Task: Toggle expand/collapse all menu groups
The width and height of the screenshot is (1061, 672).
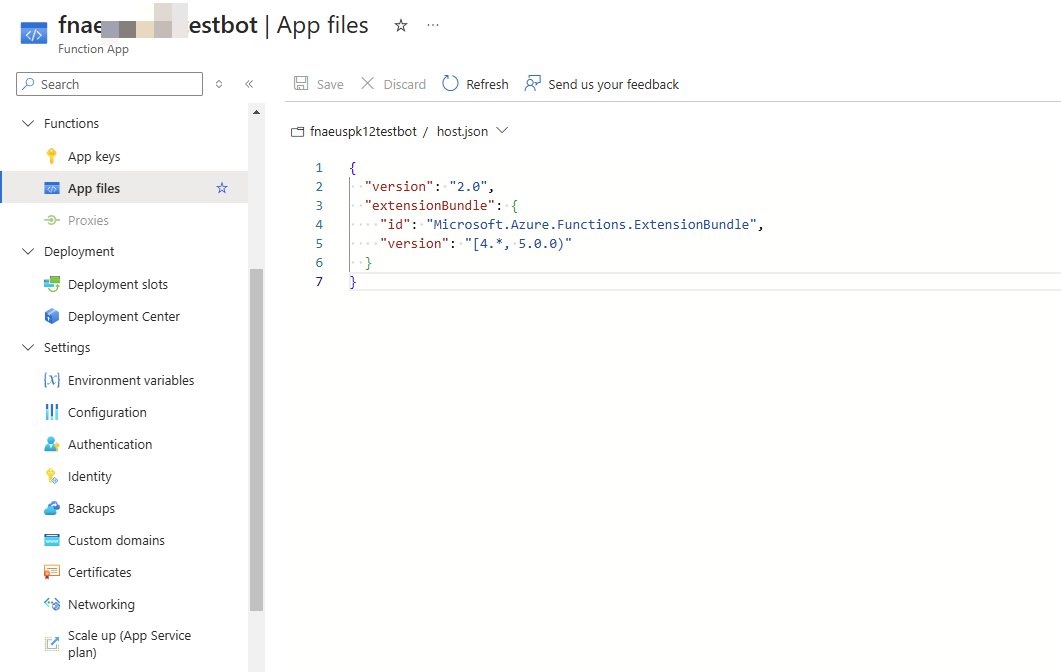Action: click(x=219, y=84)
